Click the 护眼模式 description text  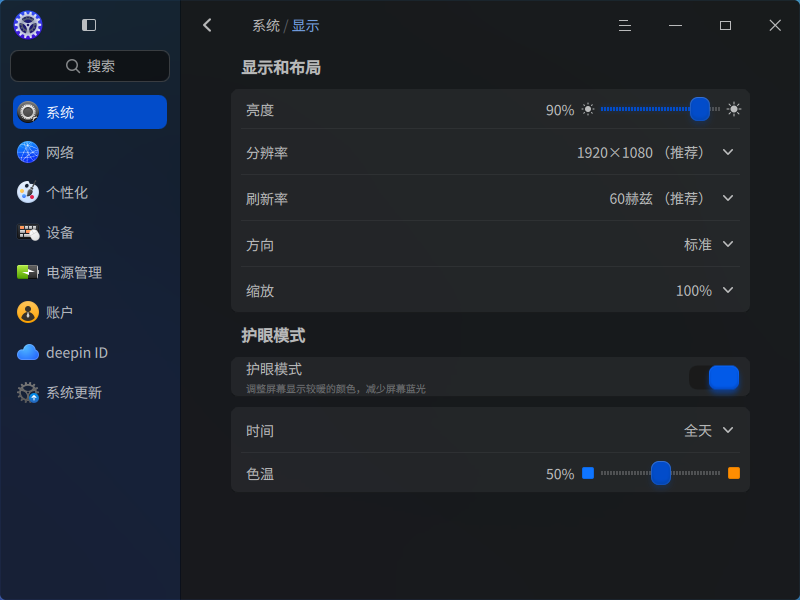point(336,389)
